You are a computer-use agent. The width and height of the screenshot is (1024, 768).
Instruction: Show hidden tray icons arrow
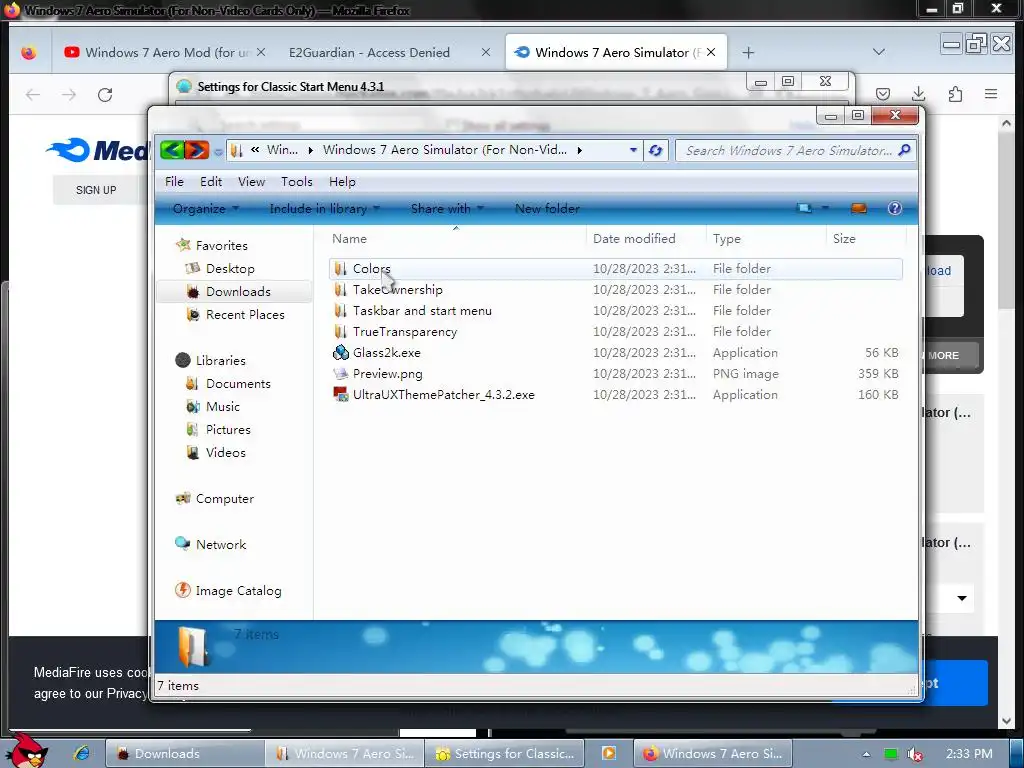point(866,754)
